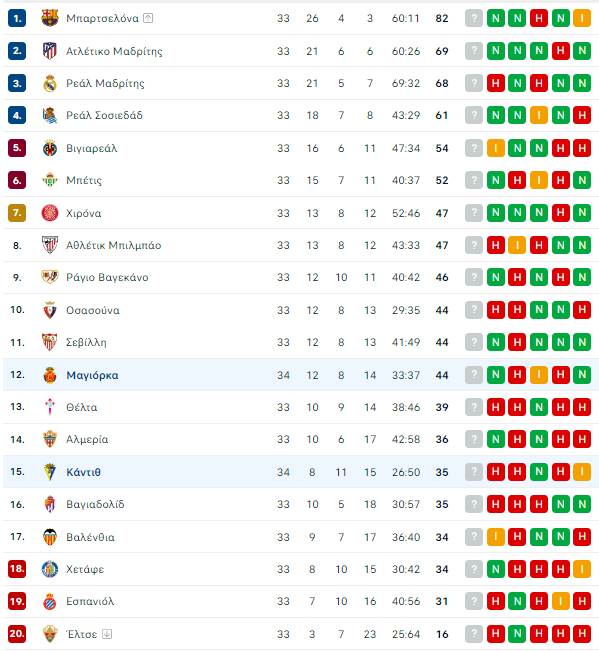
Task: Click the rank 1 blue position badge
Action: (x=17, y=18)
